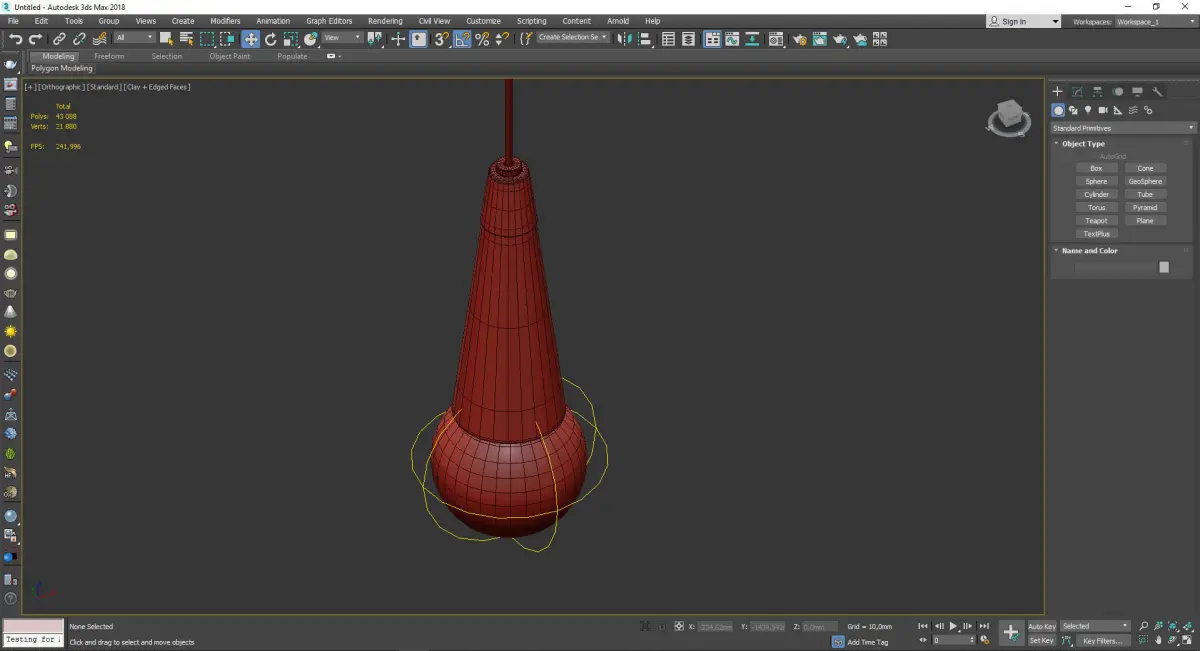Viewport: 1200px width, 651px height.
Task: Click the ViewCube in the viewport
Action: click(x=1009, y=118)
